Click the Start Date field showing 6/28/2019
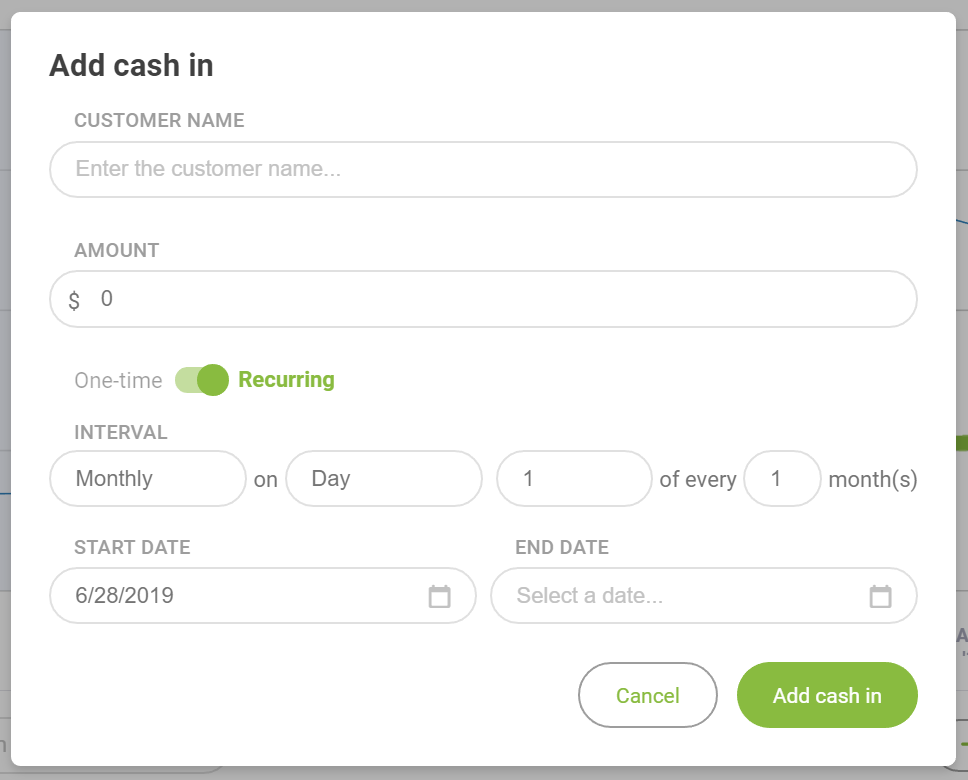 pos(263,596)
